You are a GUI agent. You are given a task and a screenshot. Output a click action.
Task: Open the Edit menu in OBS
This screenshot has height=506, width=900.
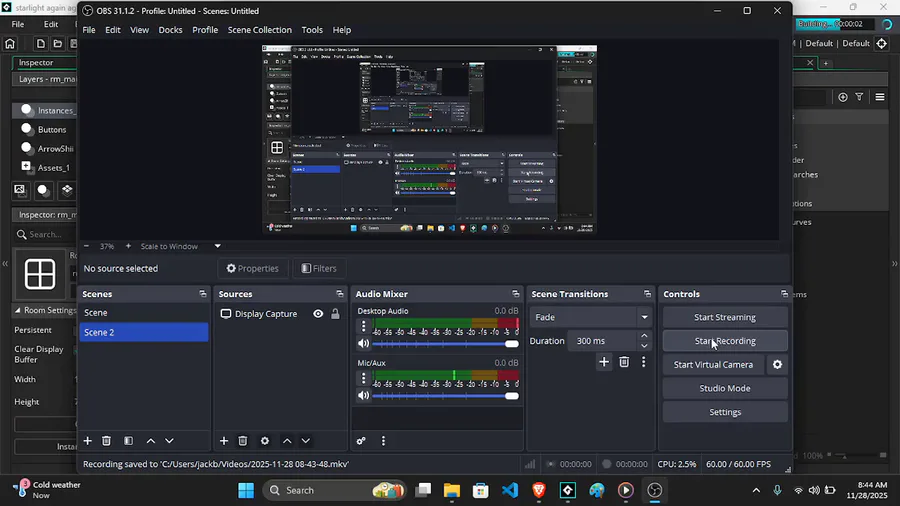(112, 30)
